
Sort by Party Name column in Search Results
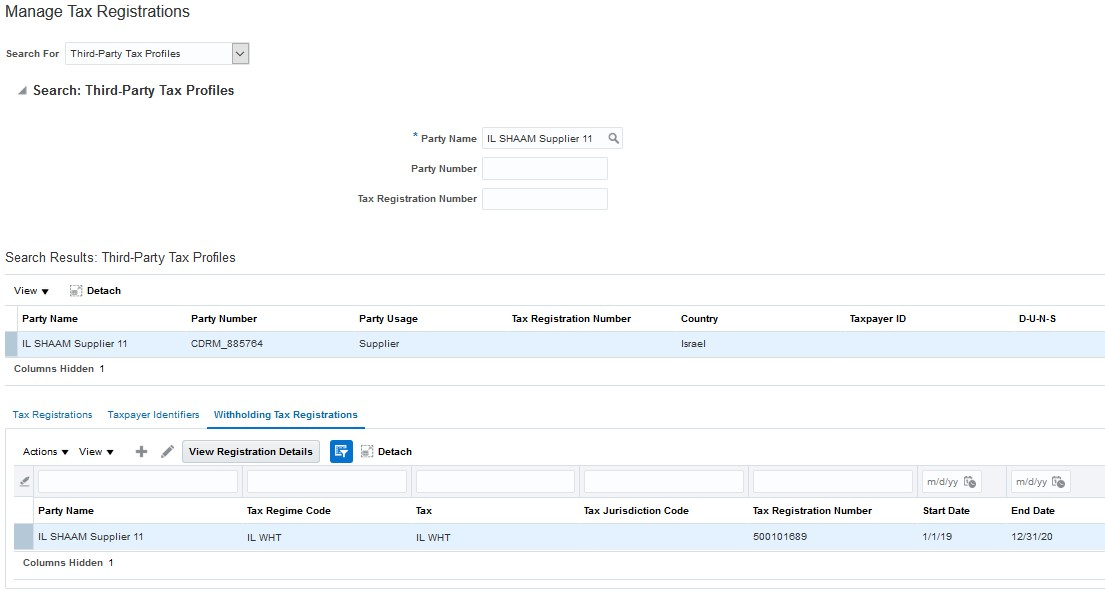pyautogui.click(x=50, y=319)
